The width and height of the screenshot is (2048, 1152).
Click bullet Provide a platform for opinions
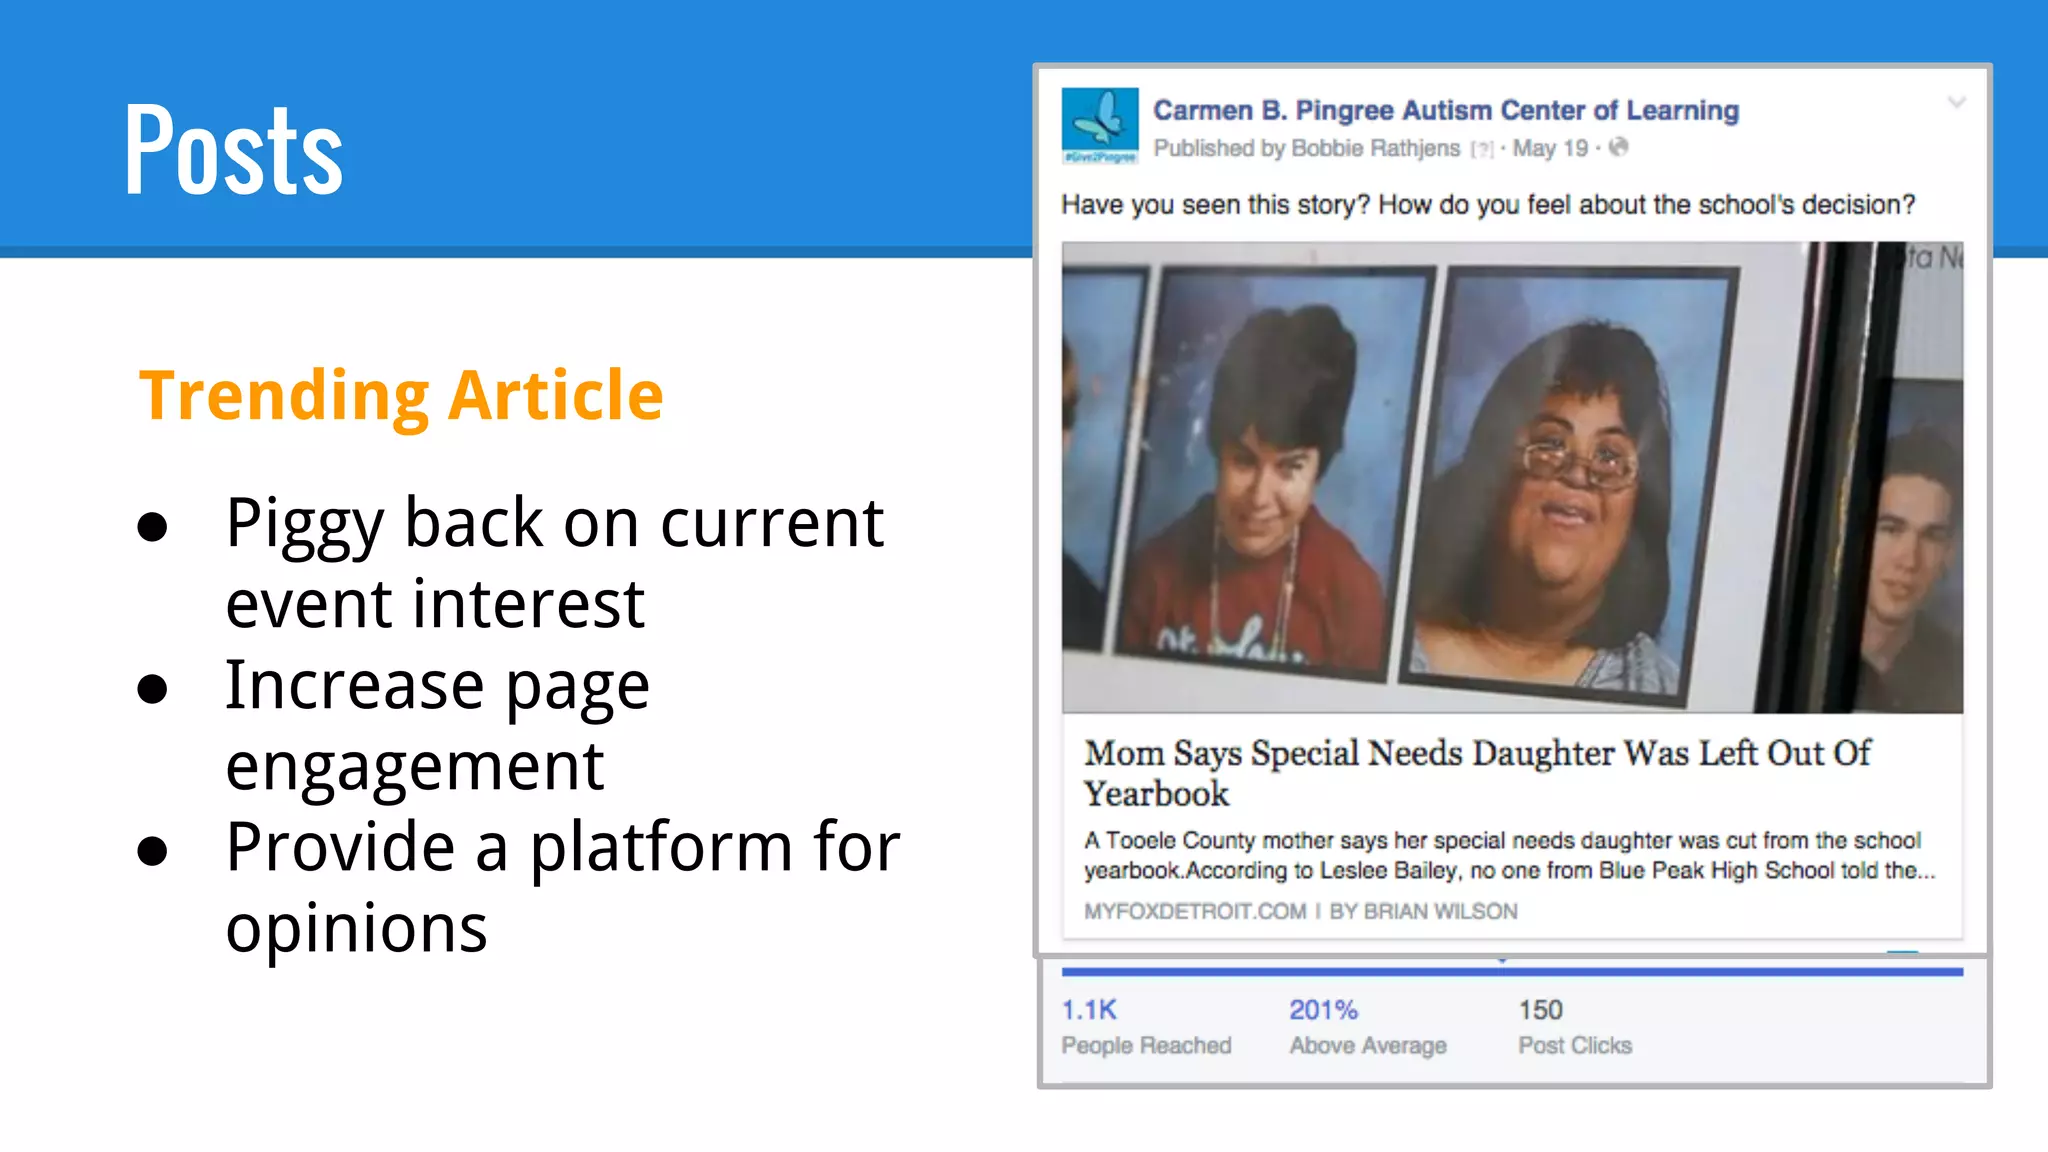[563, 888]
